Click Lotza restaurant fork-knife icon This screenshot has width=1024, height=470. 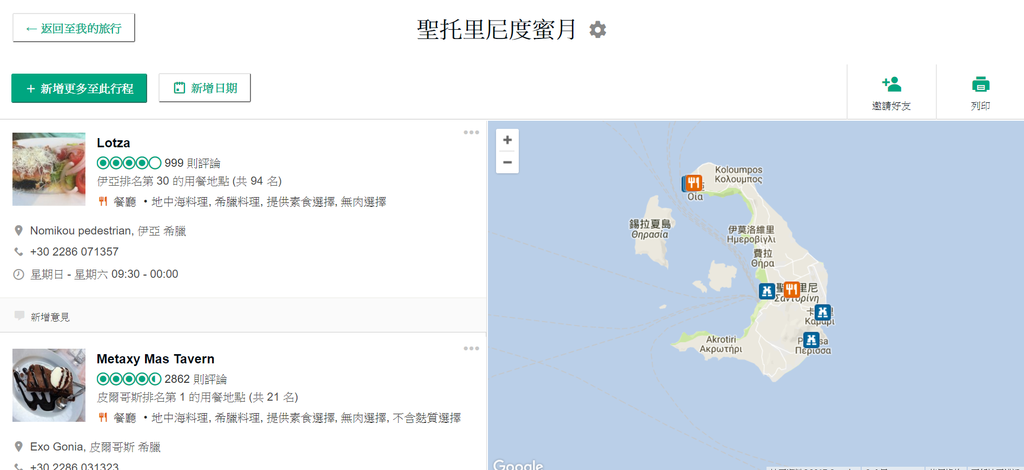tap(103, 202)
